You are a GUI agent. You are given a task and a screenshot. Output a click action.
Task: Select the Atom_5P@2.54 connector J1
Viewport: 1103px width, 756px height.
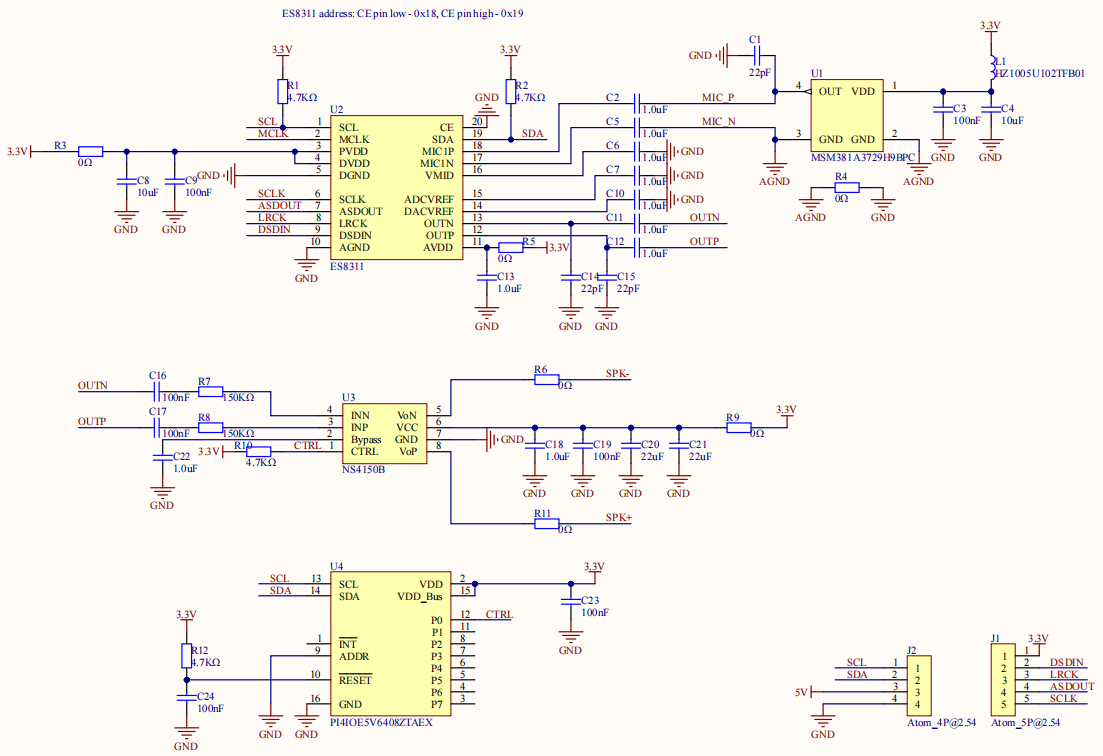point(1002,681)
